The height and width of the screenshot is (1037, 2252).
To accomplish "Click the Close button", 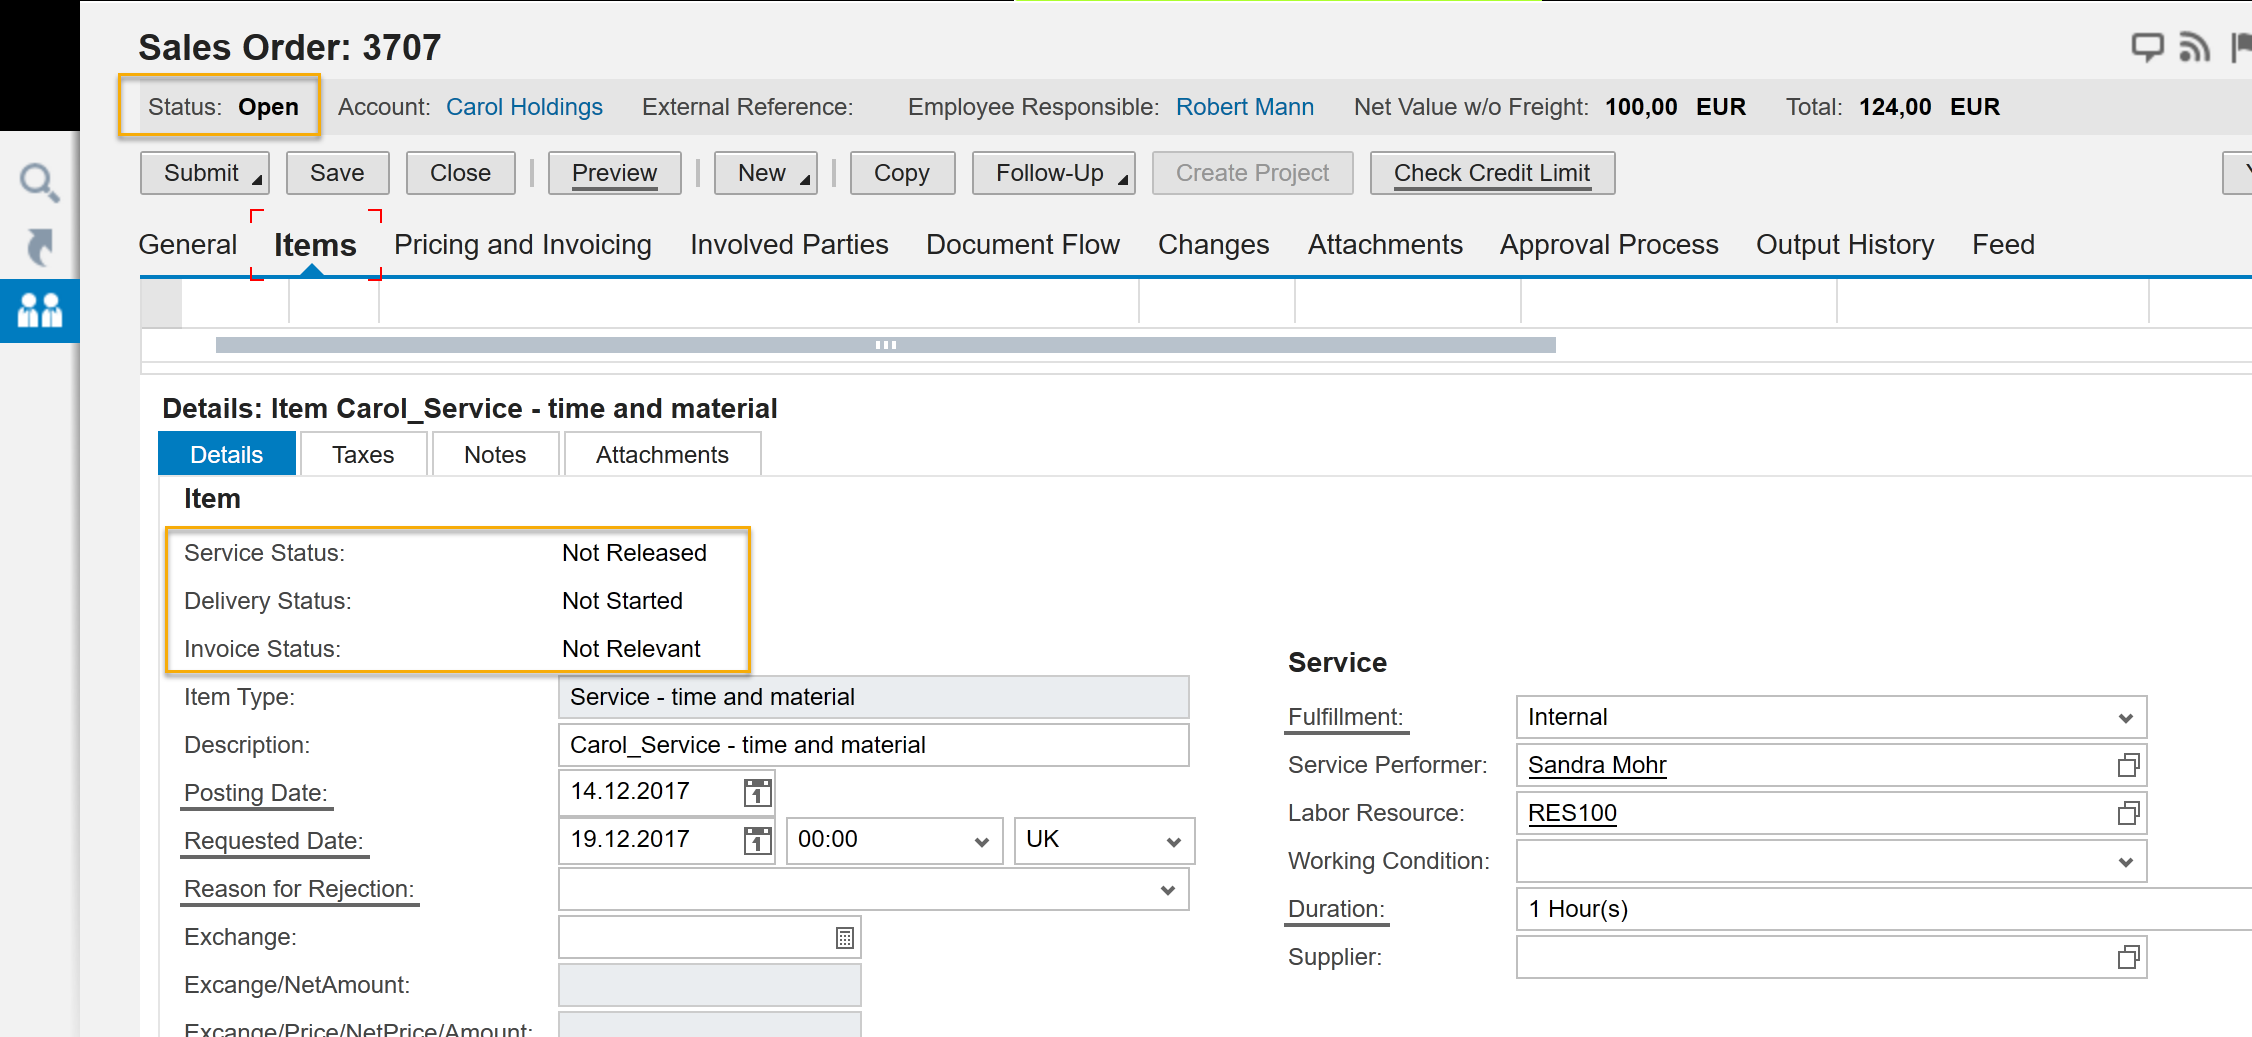I will (x=460, y=173).
